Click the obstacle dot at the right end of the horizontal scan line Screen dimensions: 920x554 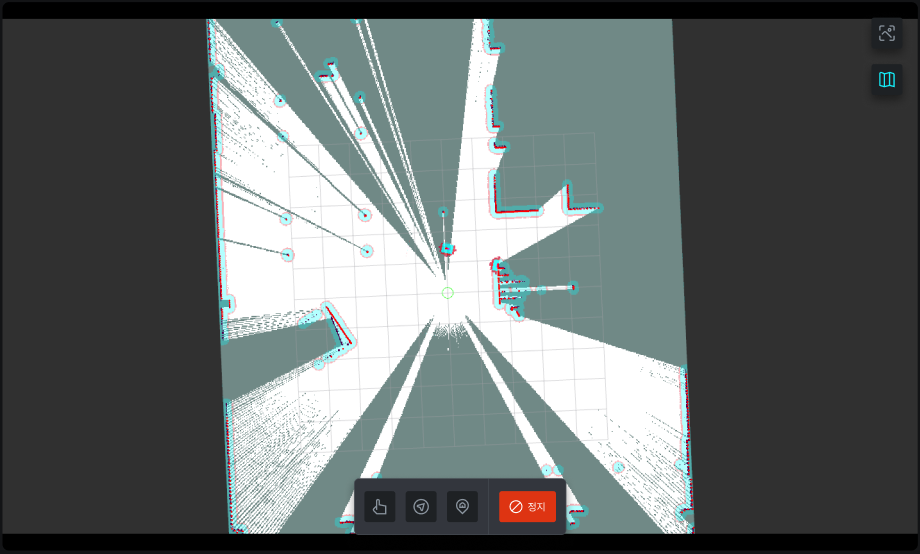coord(574,287)
